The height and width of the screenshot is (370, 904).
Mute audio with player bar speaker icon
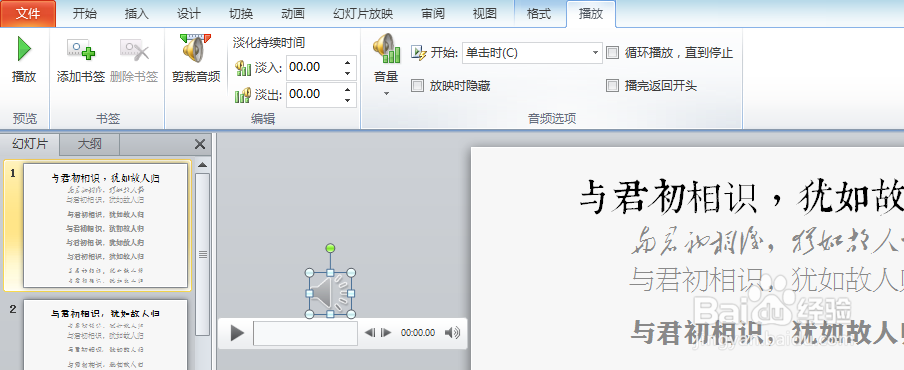point(453,333)
